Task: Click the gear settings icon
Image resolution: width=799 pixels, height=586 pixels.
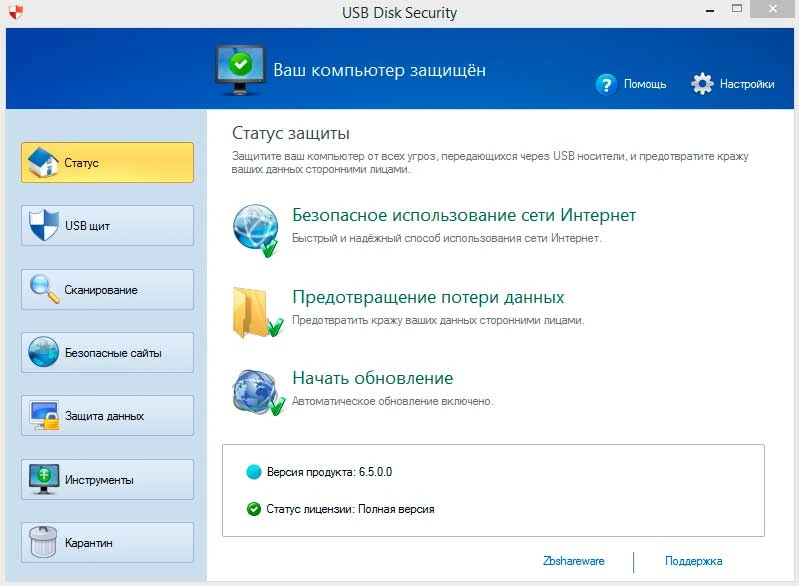Action: point(702,84)
